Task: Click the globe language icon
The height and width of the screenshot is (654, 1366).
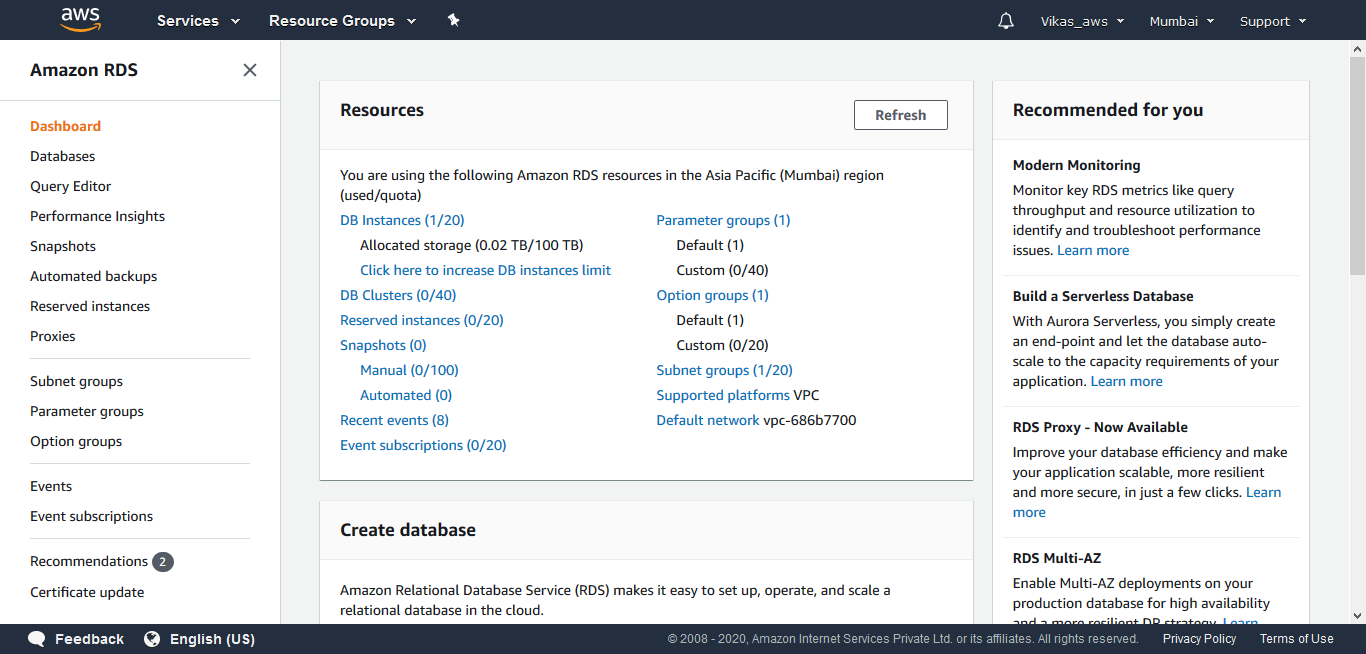Action: point(152,639)
